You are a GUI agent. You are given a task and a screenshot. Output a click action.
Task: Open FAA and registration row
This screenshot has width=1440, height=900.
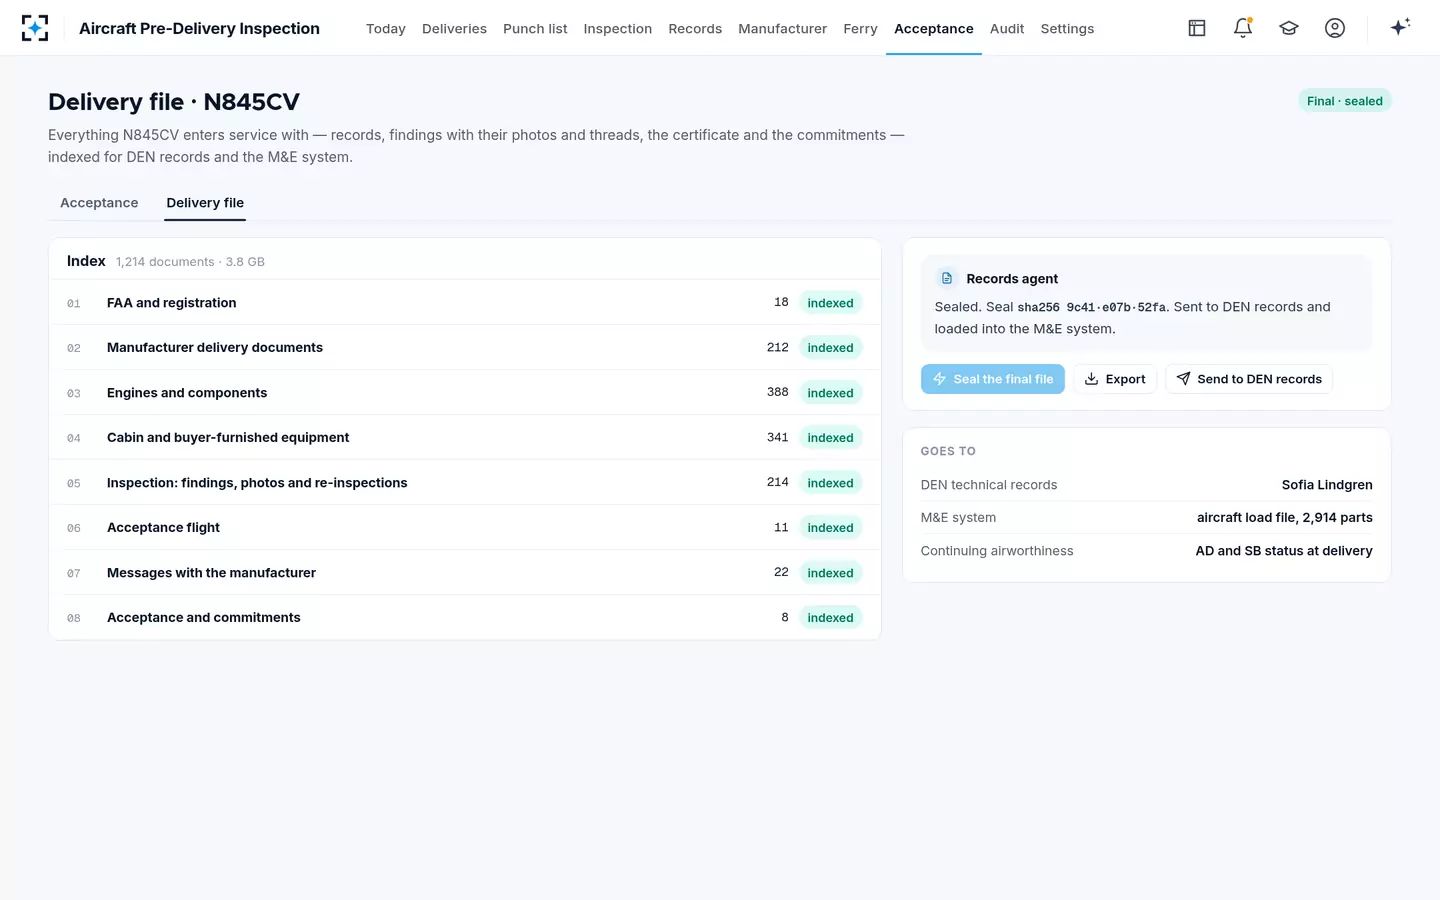point(465,303)
